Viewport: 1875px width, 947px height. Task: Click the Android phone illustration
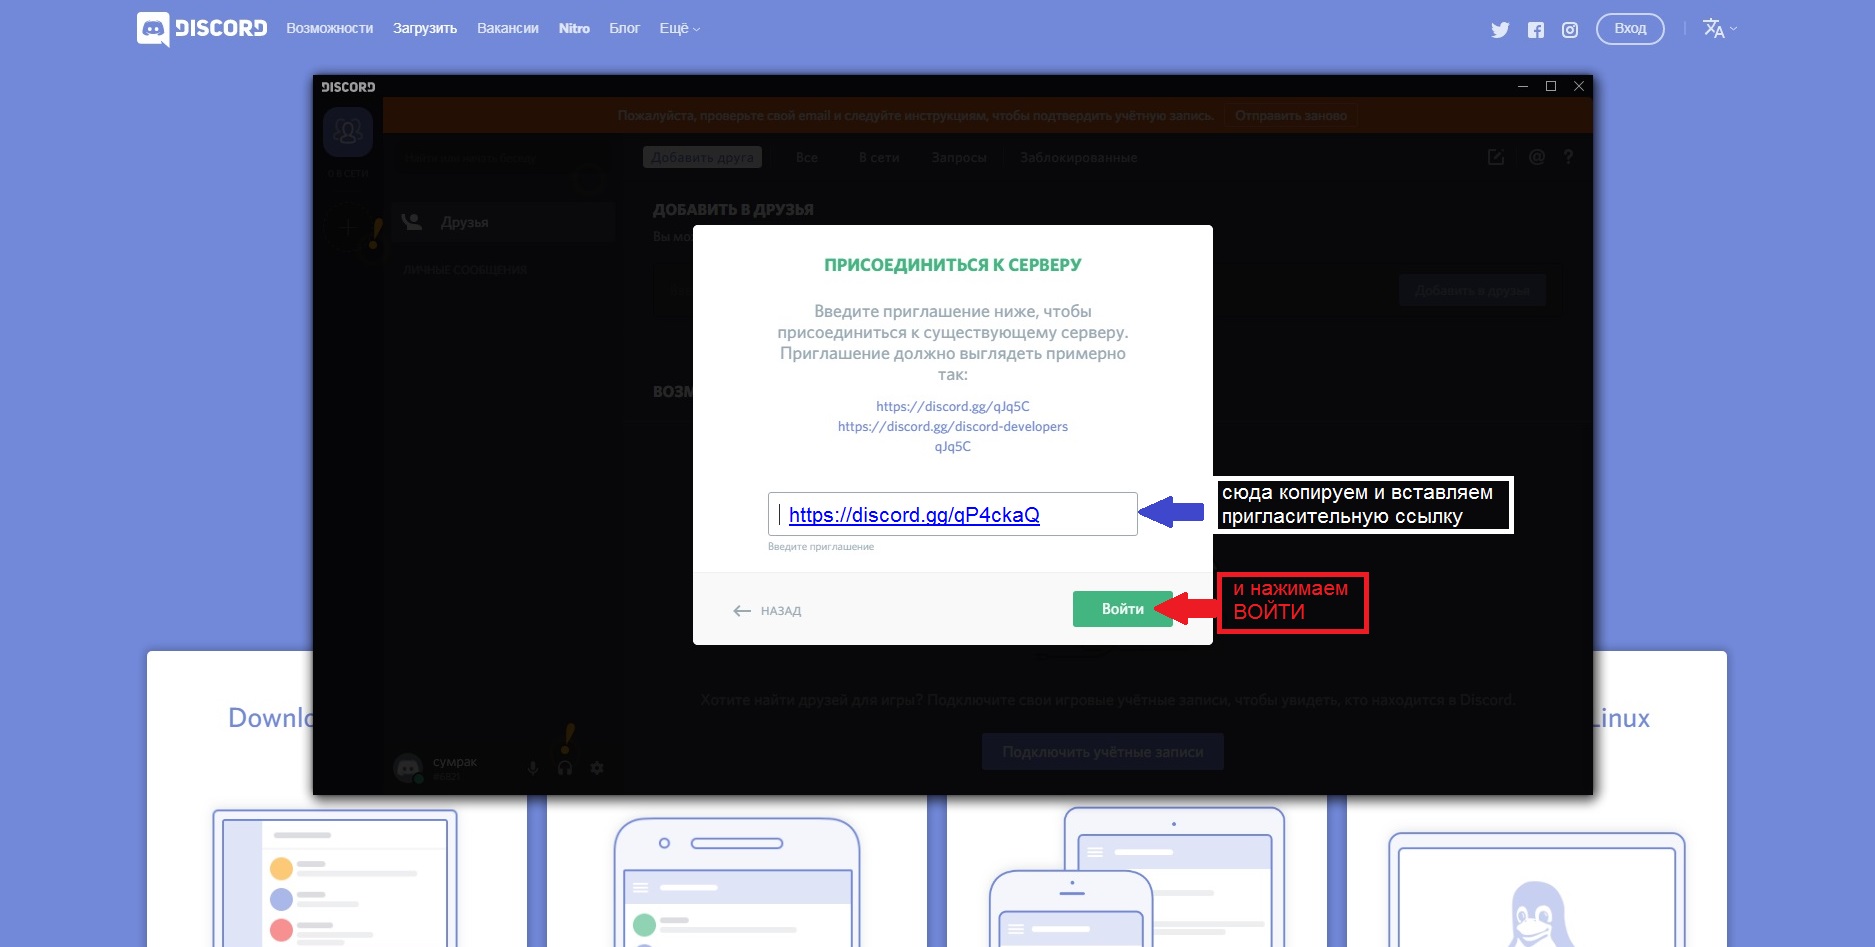pyautogui.click(x=737, y=882)
